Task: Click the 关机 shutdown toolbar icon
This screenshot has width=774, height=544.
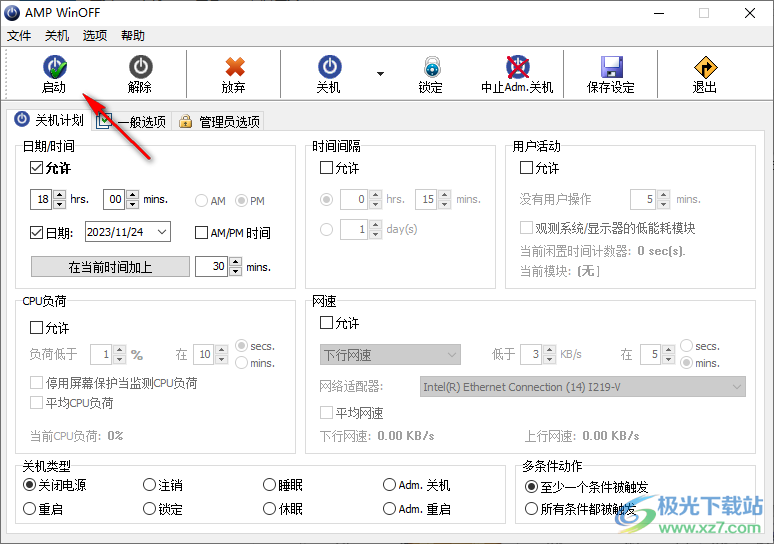Action: tap(329, 68)
